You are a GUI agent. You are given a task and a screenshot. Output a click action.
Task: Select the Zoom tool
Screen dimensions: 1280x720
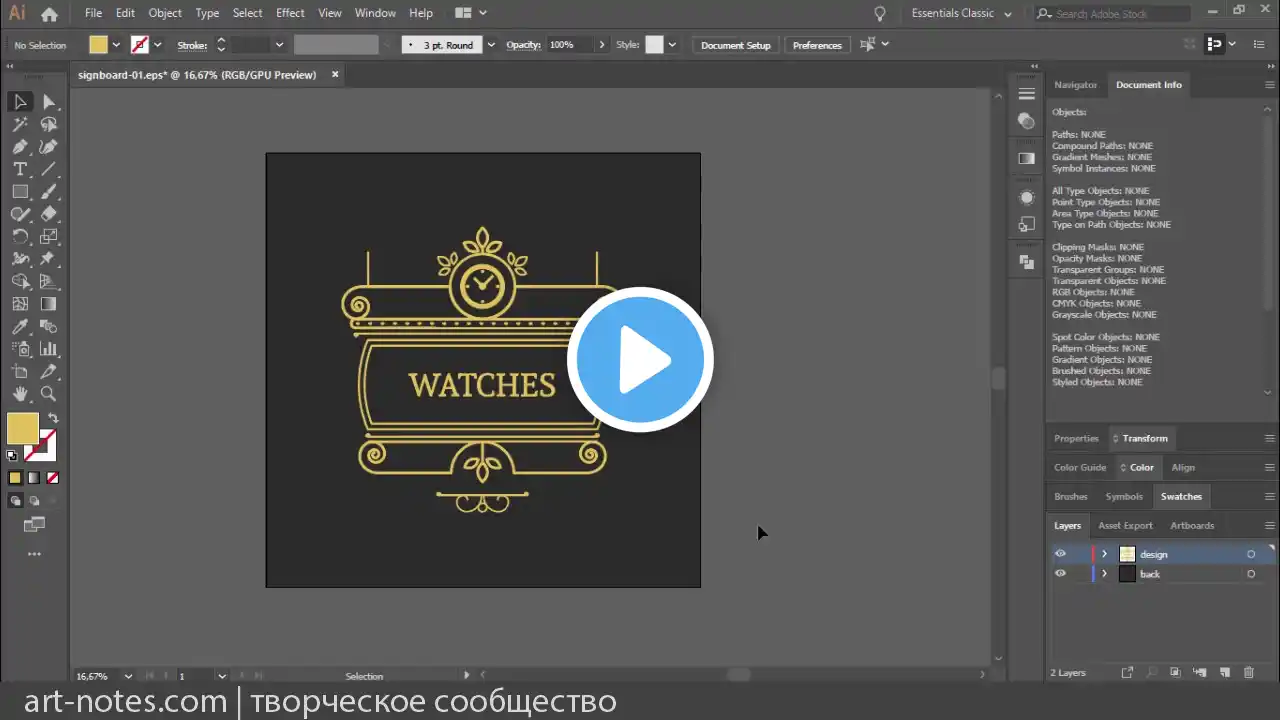(x=48, y=394)
